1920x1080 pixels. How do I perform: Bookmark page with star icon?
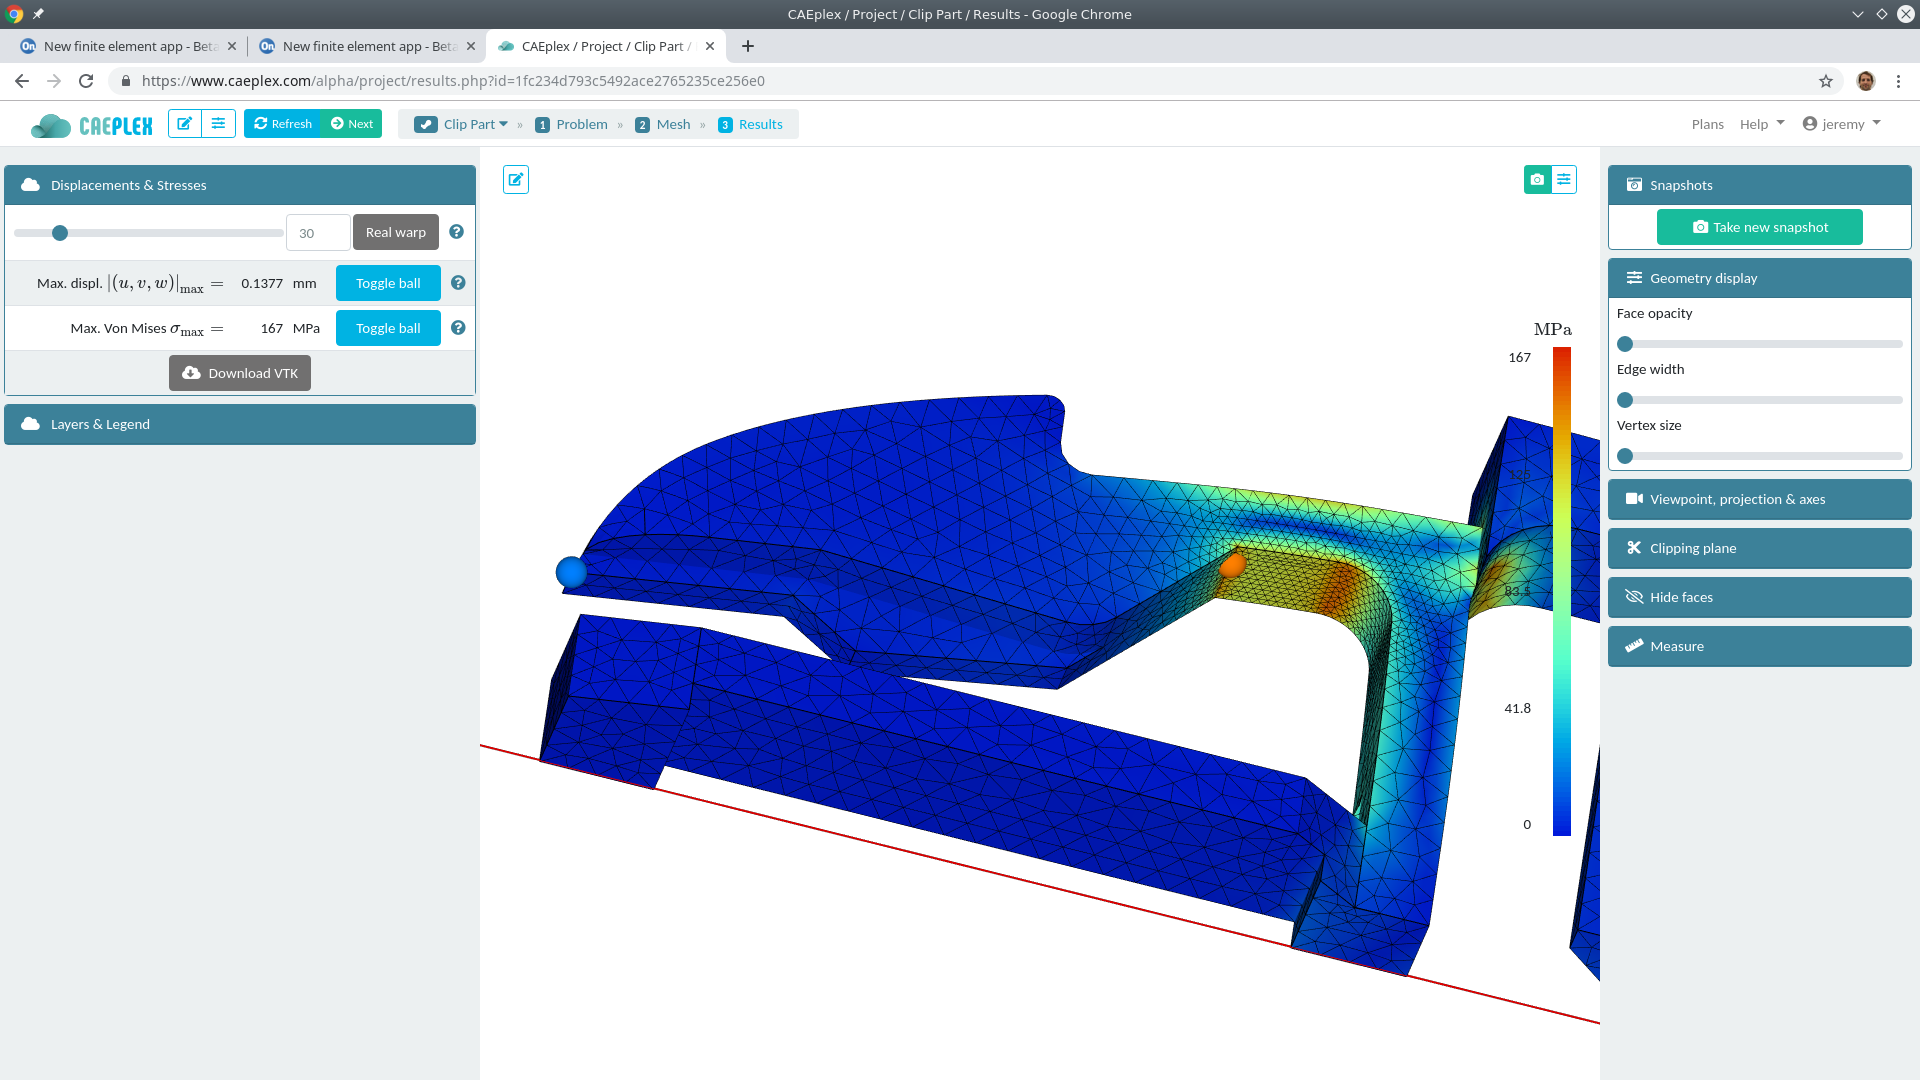(x=1826, y=81)
